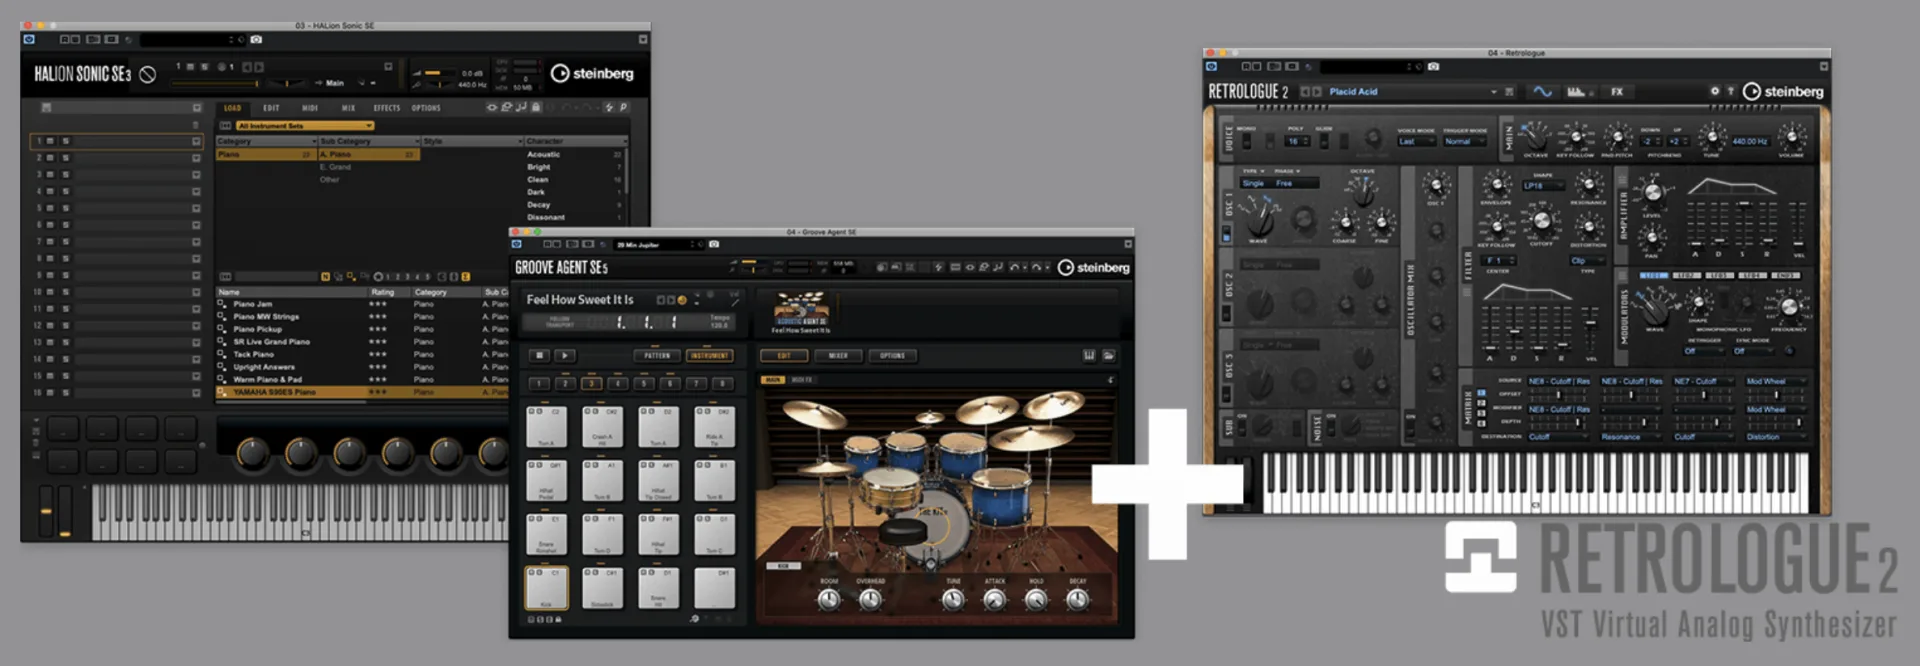
Task: Click the Pattern button in Groove Agent
Action: tap(657, 355)
